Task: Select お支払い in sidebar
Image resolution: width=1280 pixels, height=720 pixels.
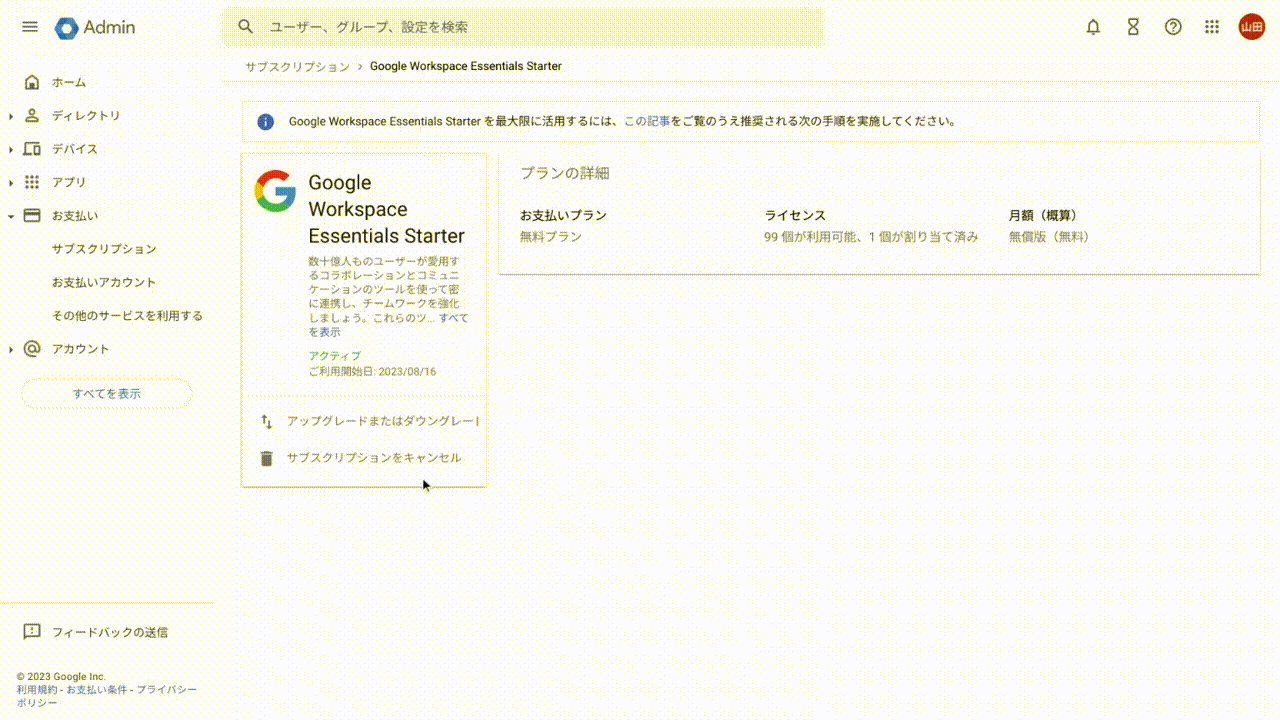Action: (x=75, y=216)
